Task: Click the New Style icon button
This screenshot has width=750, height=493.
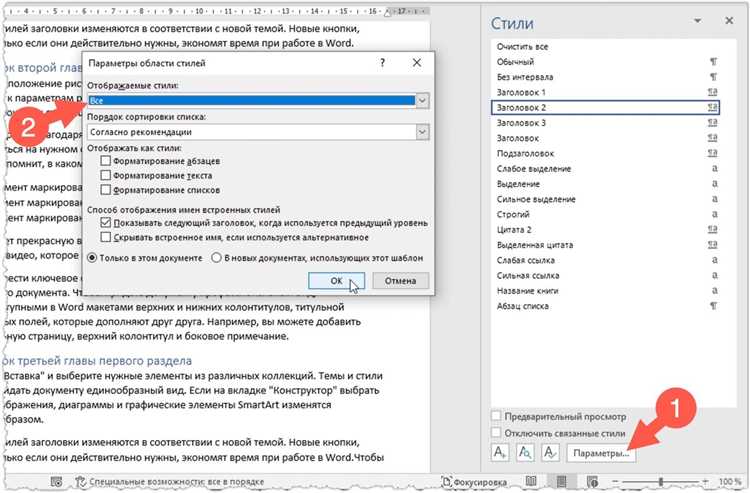Action: (500, 452)
